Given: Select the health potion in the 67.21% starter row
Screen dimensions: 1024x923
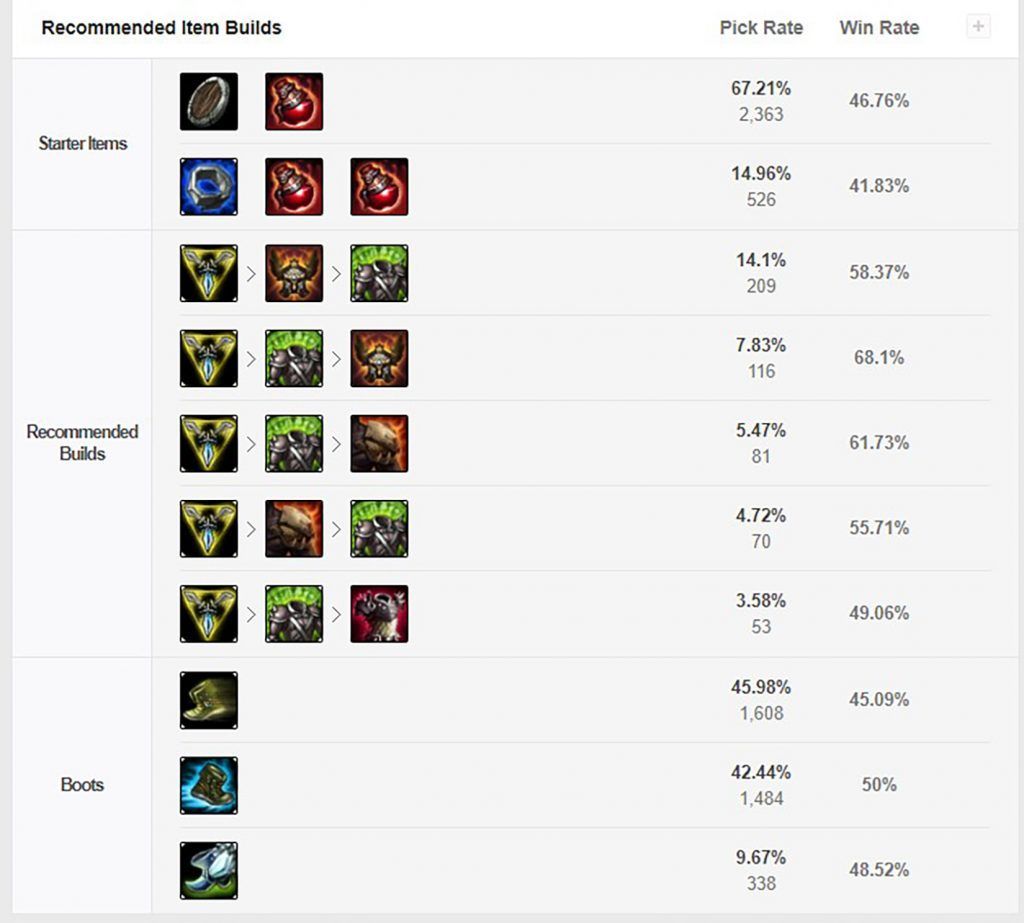Looking at the screenshot, I should coord(294,101).
